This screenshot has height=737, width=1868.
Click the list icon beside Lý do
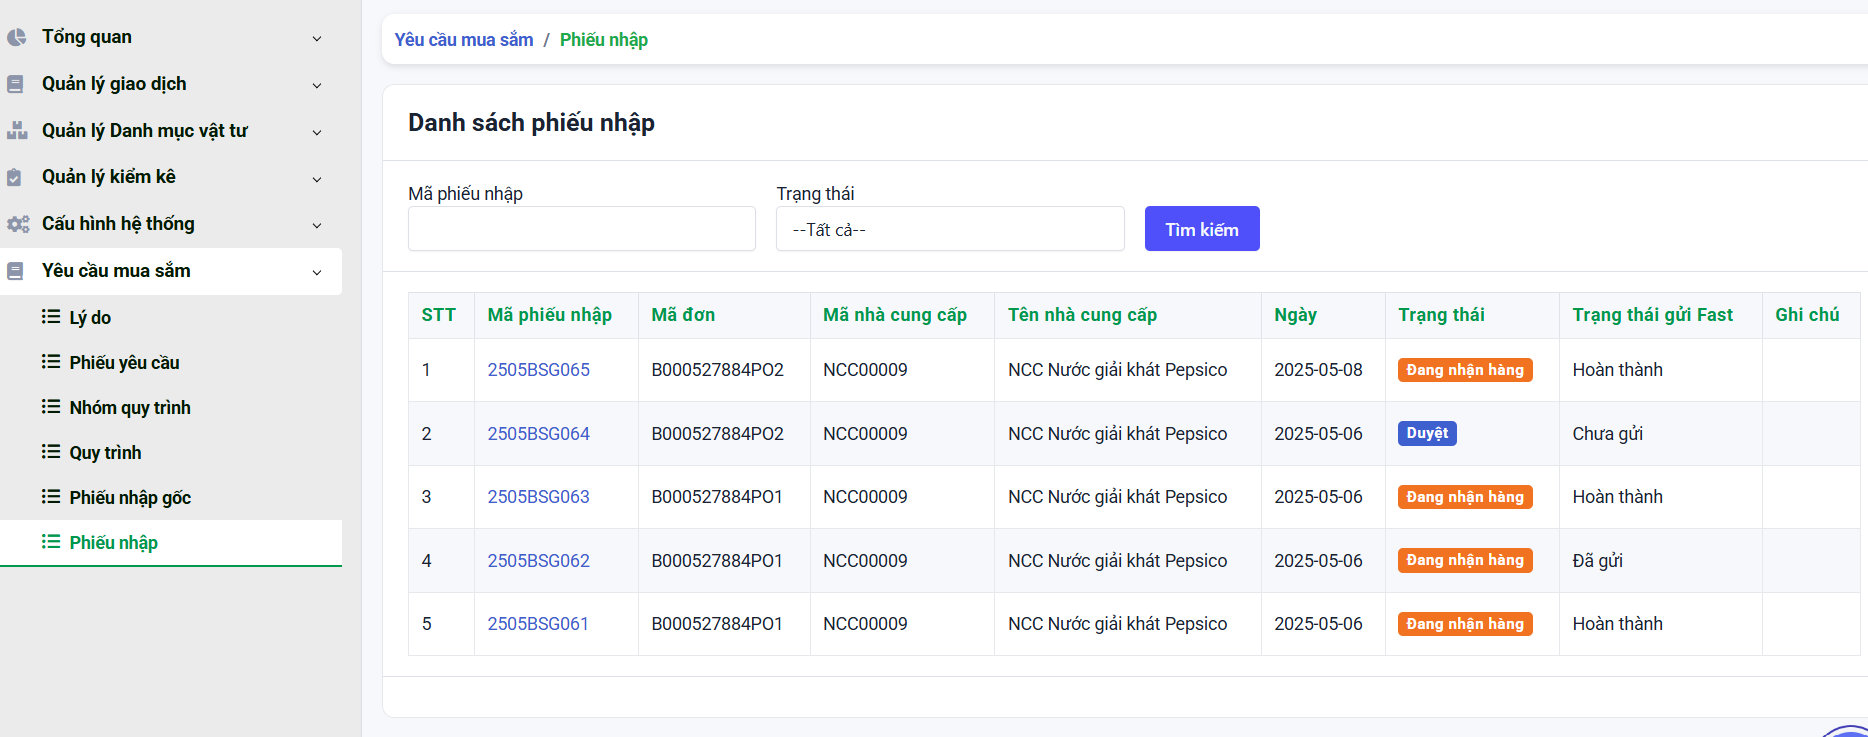tap(51, 317)
